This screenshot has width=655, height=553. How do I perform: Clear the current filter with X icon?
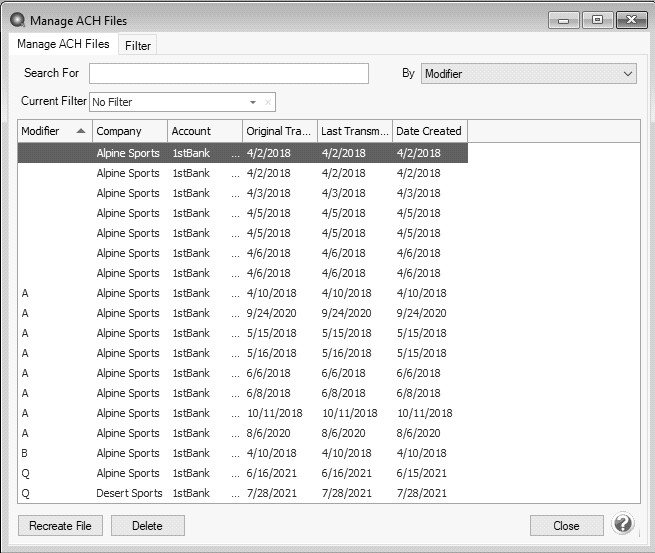coord(267,102)
